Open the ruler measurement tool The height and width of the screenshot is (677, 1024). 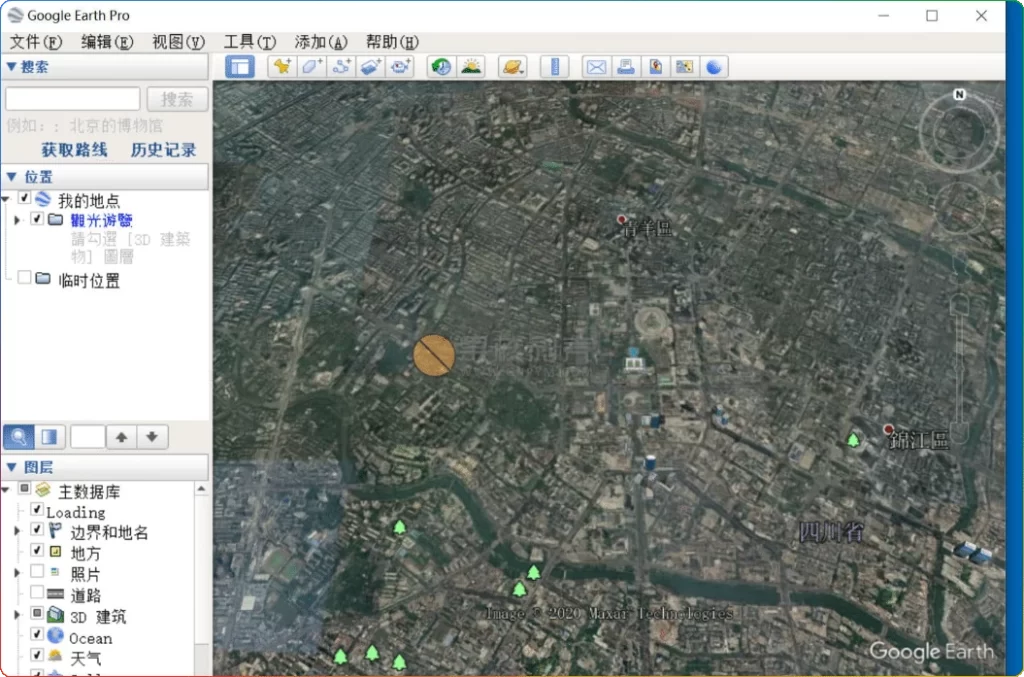point(554,66)
